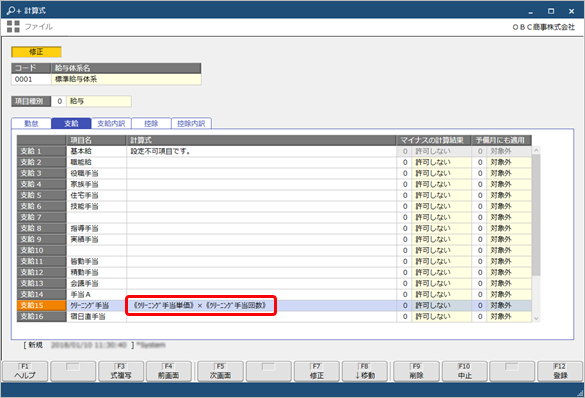Switch to the 控除 tab

pos(151,123)
